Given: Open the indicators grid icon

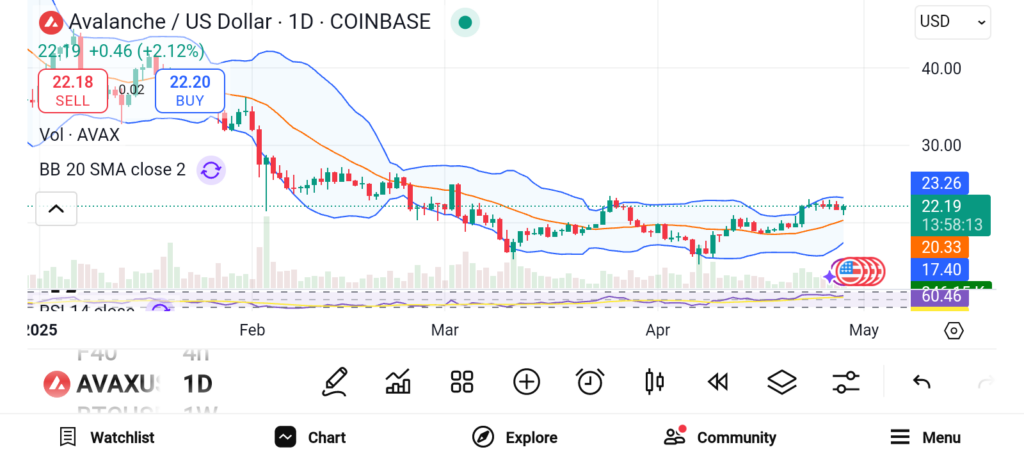Looking at the screenshot, I should pos(461,381).
